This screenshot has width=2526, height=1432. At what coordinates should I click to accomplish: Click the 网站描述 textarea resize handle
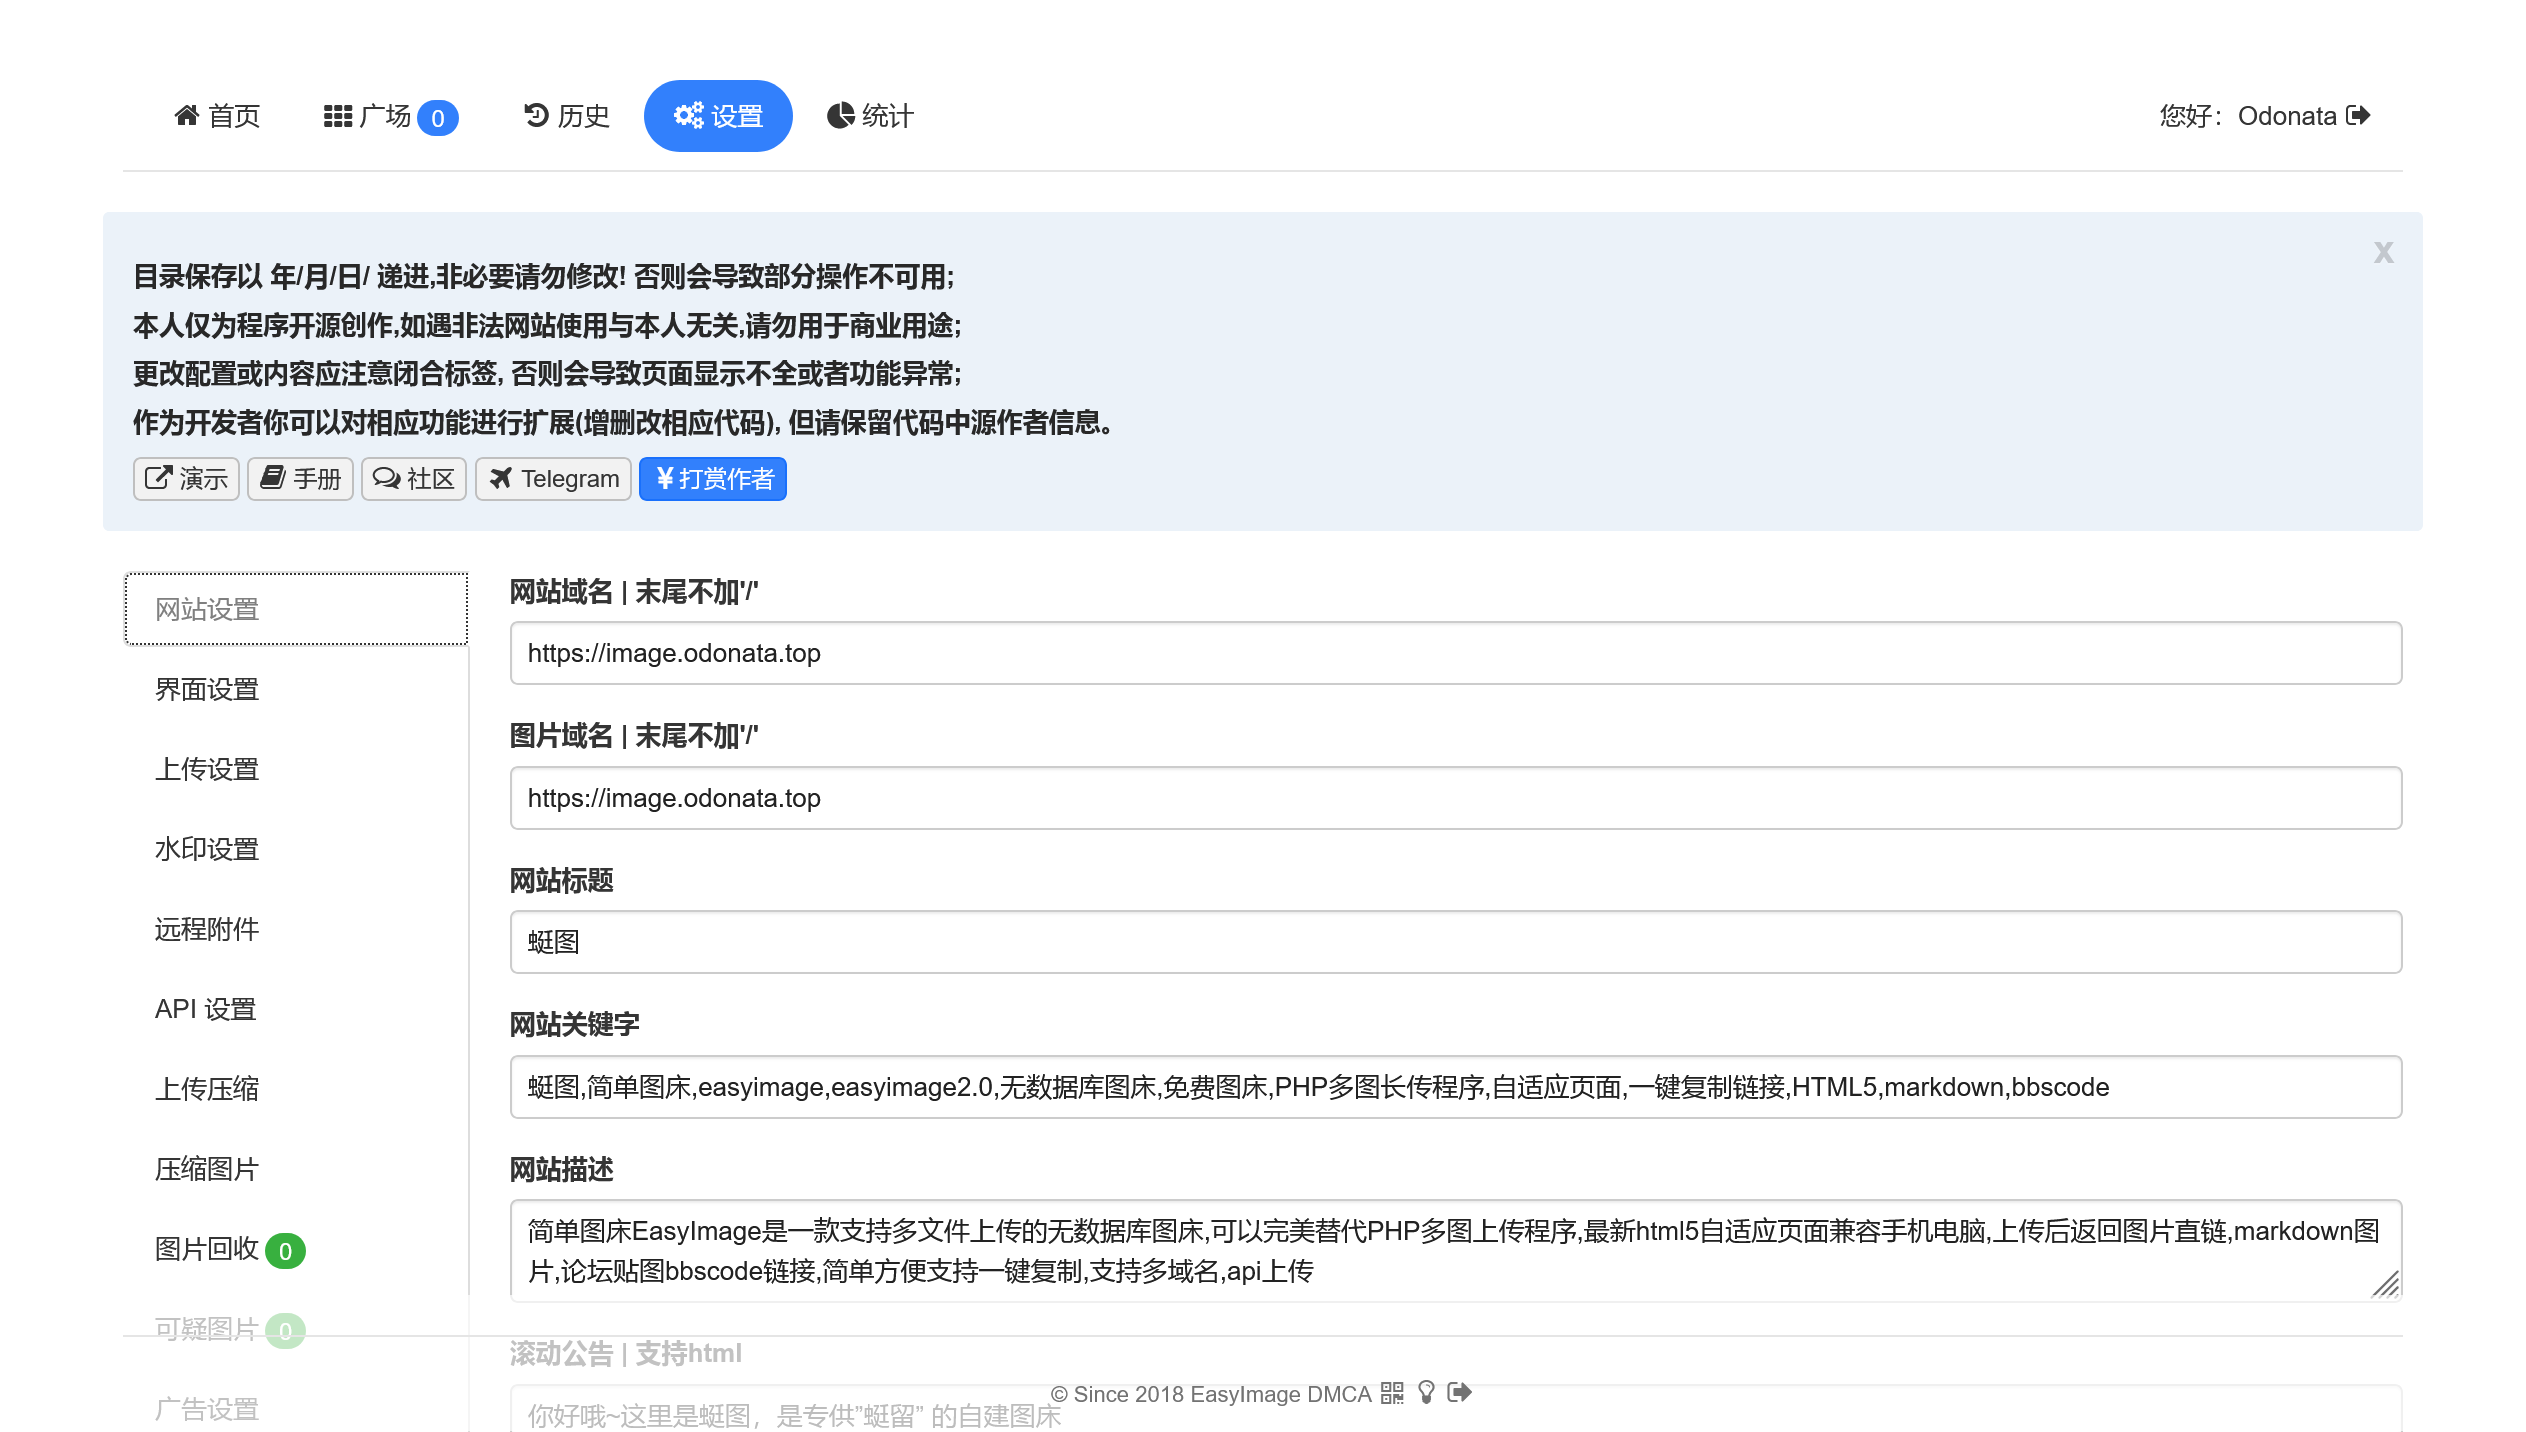[x=2386, y=1284]
